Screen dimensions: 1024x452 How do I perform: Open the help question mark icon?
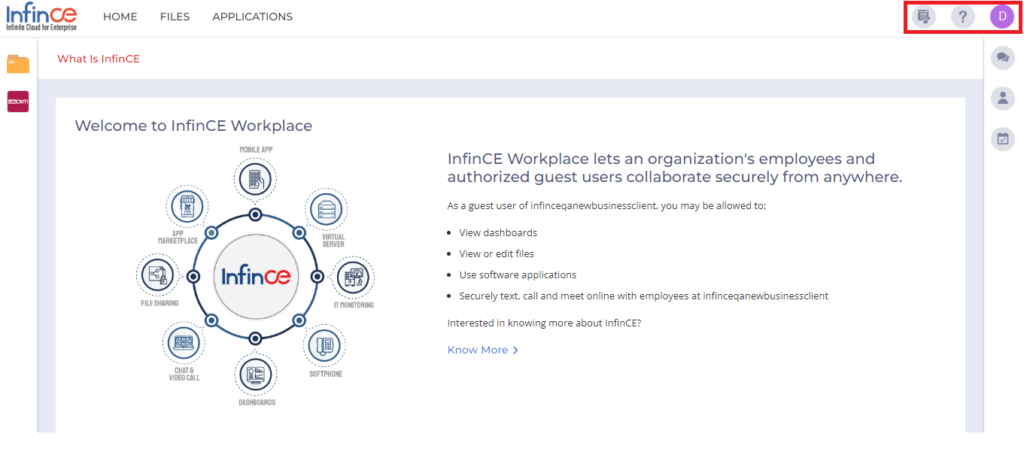coord(963,17)
